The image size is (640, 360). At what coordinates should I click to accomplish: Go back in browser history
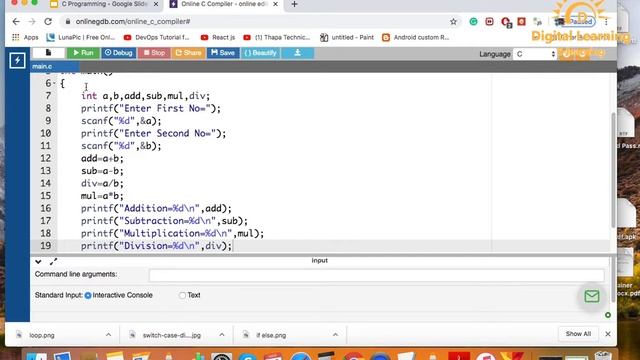coord(16,22)
